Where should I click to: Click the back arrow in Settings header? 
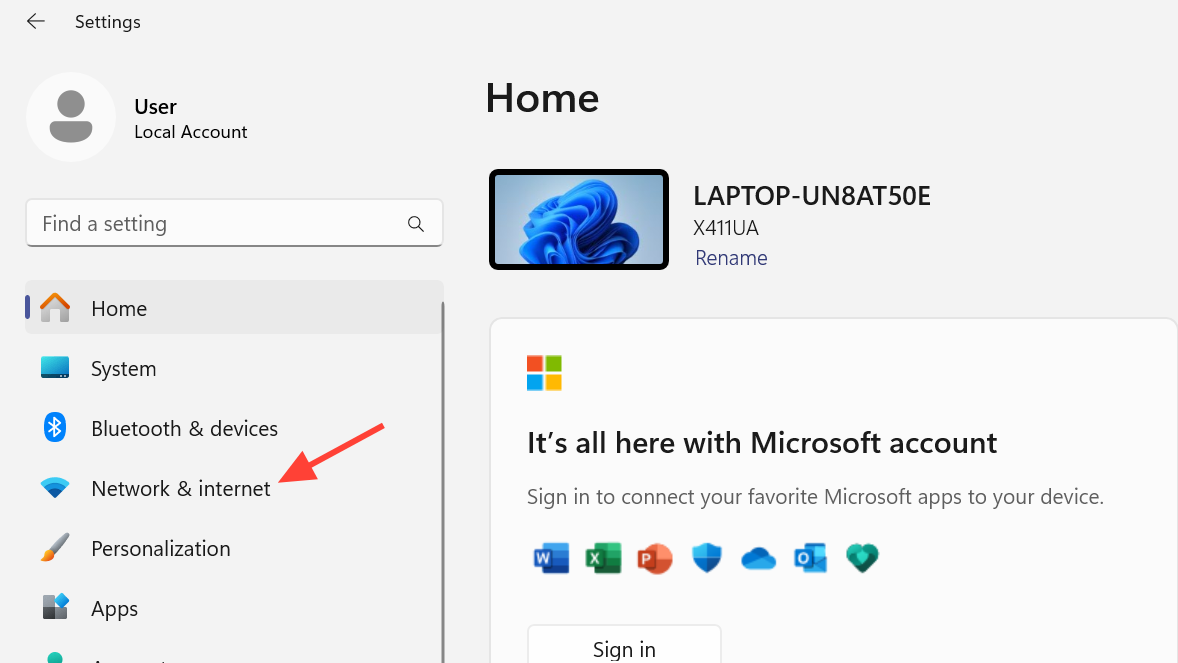(36, 21)
